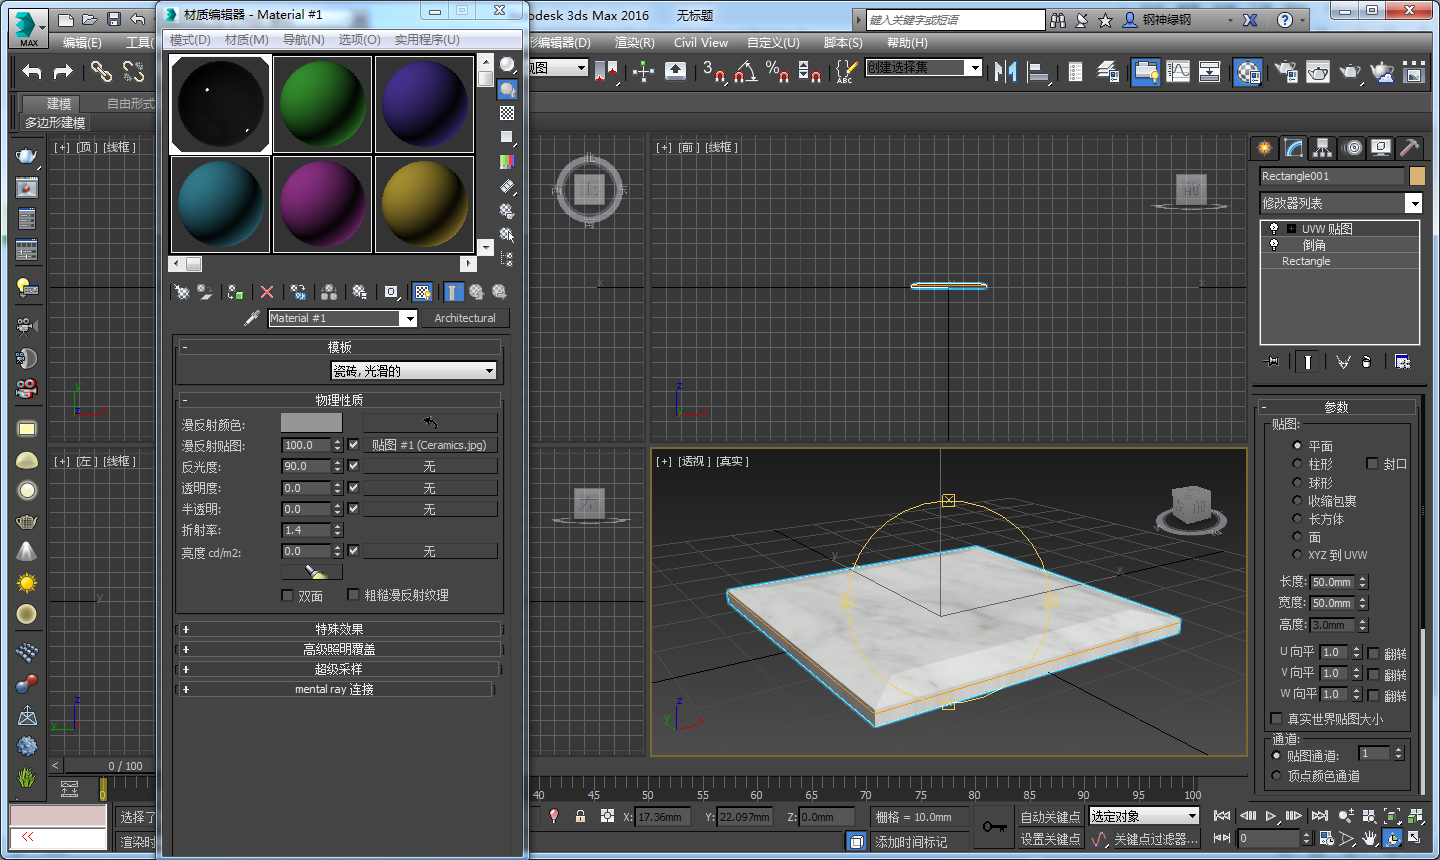Open the 创建选择集 dropdown
The width and height of the screenshot is (1440, 860).
(924, 67)
